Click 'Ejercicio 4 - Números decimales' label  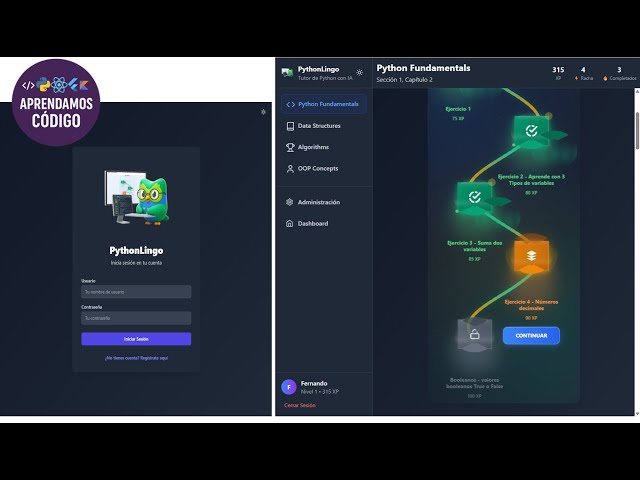(531, 305)
